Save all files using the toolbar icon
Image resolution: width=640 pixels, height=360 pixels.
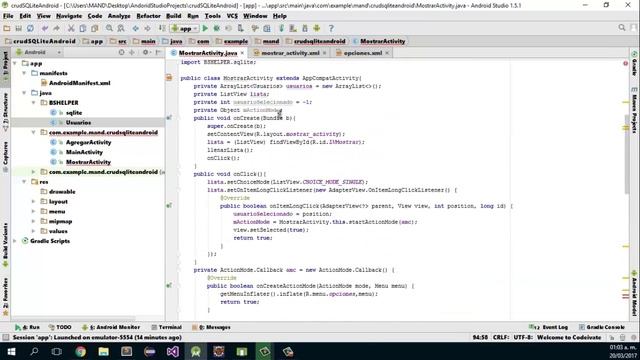(x=18, y=29)
